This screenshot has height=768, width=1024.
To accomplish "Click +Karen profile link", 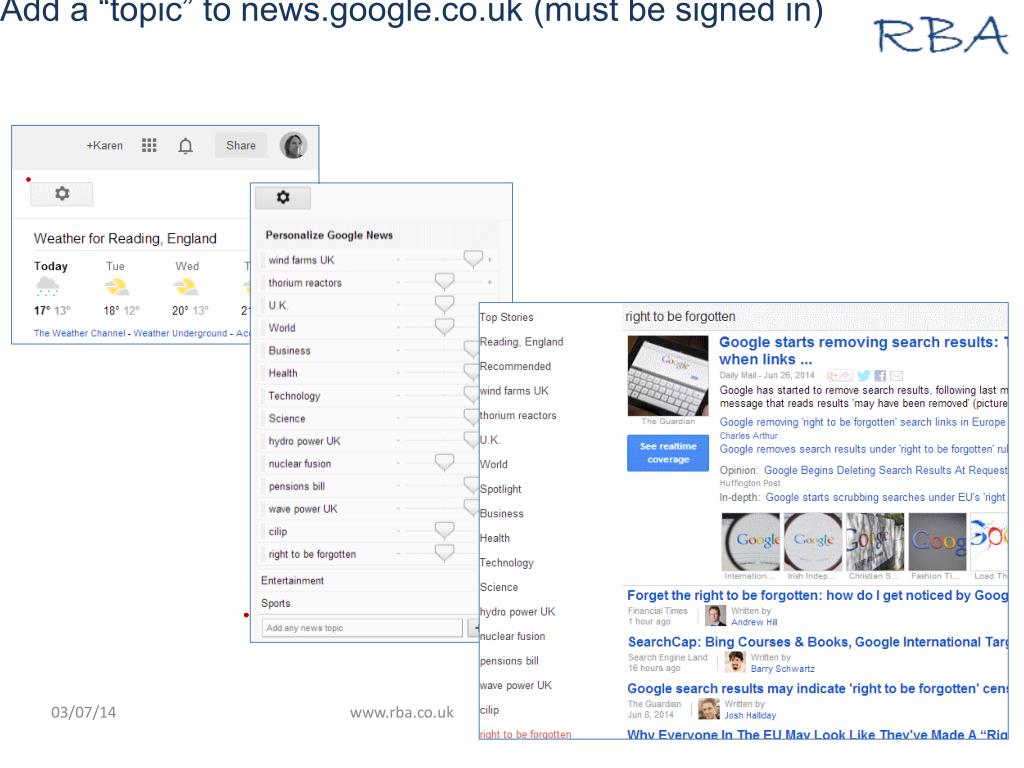I will tap(104, 146).
